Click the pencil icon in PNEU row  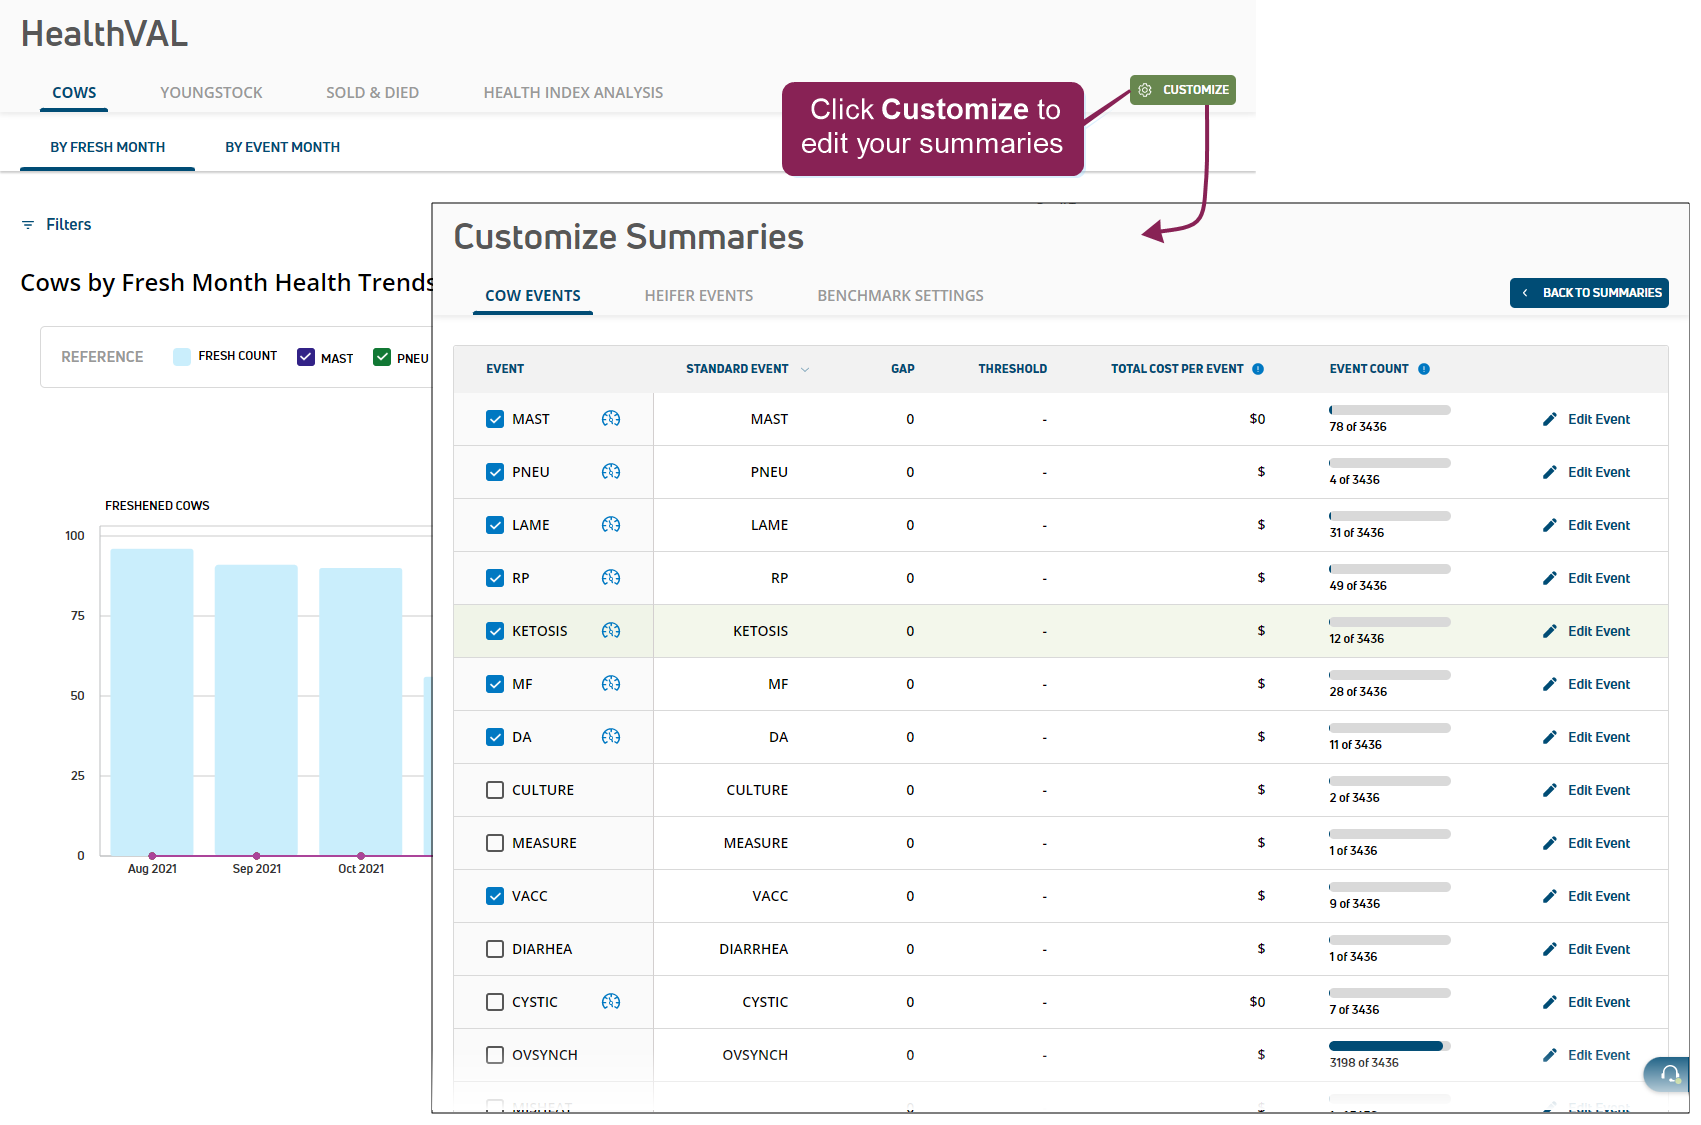click(1549, 472)
